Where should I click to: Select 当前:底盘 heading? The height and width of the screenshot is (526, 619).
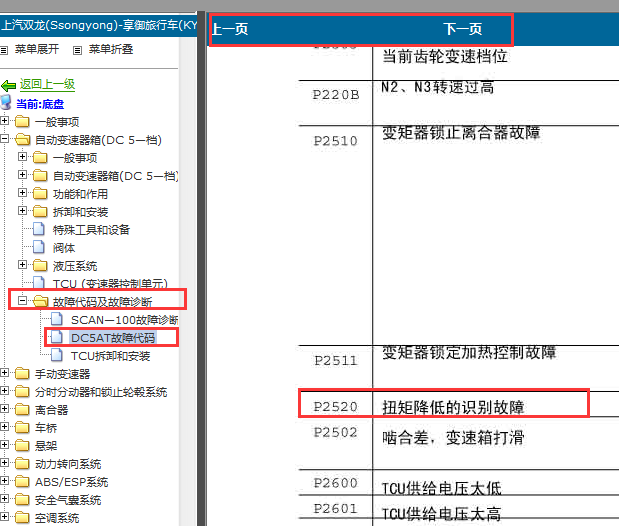[x=40, y=104]
